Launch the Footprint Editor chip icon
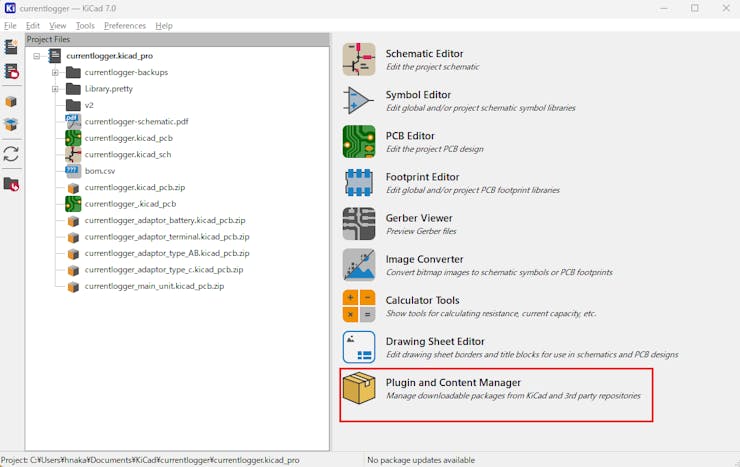This screenshot has width=740, height=467. (359, 183)
